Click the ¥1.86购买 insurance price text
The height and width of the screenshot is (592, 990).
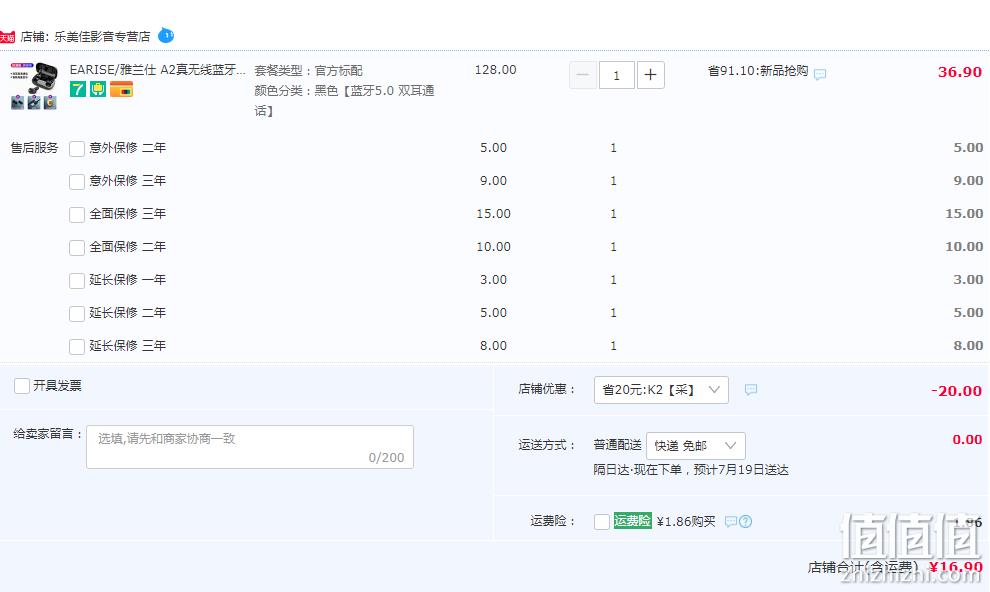coord(686,521)
